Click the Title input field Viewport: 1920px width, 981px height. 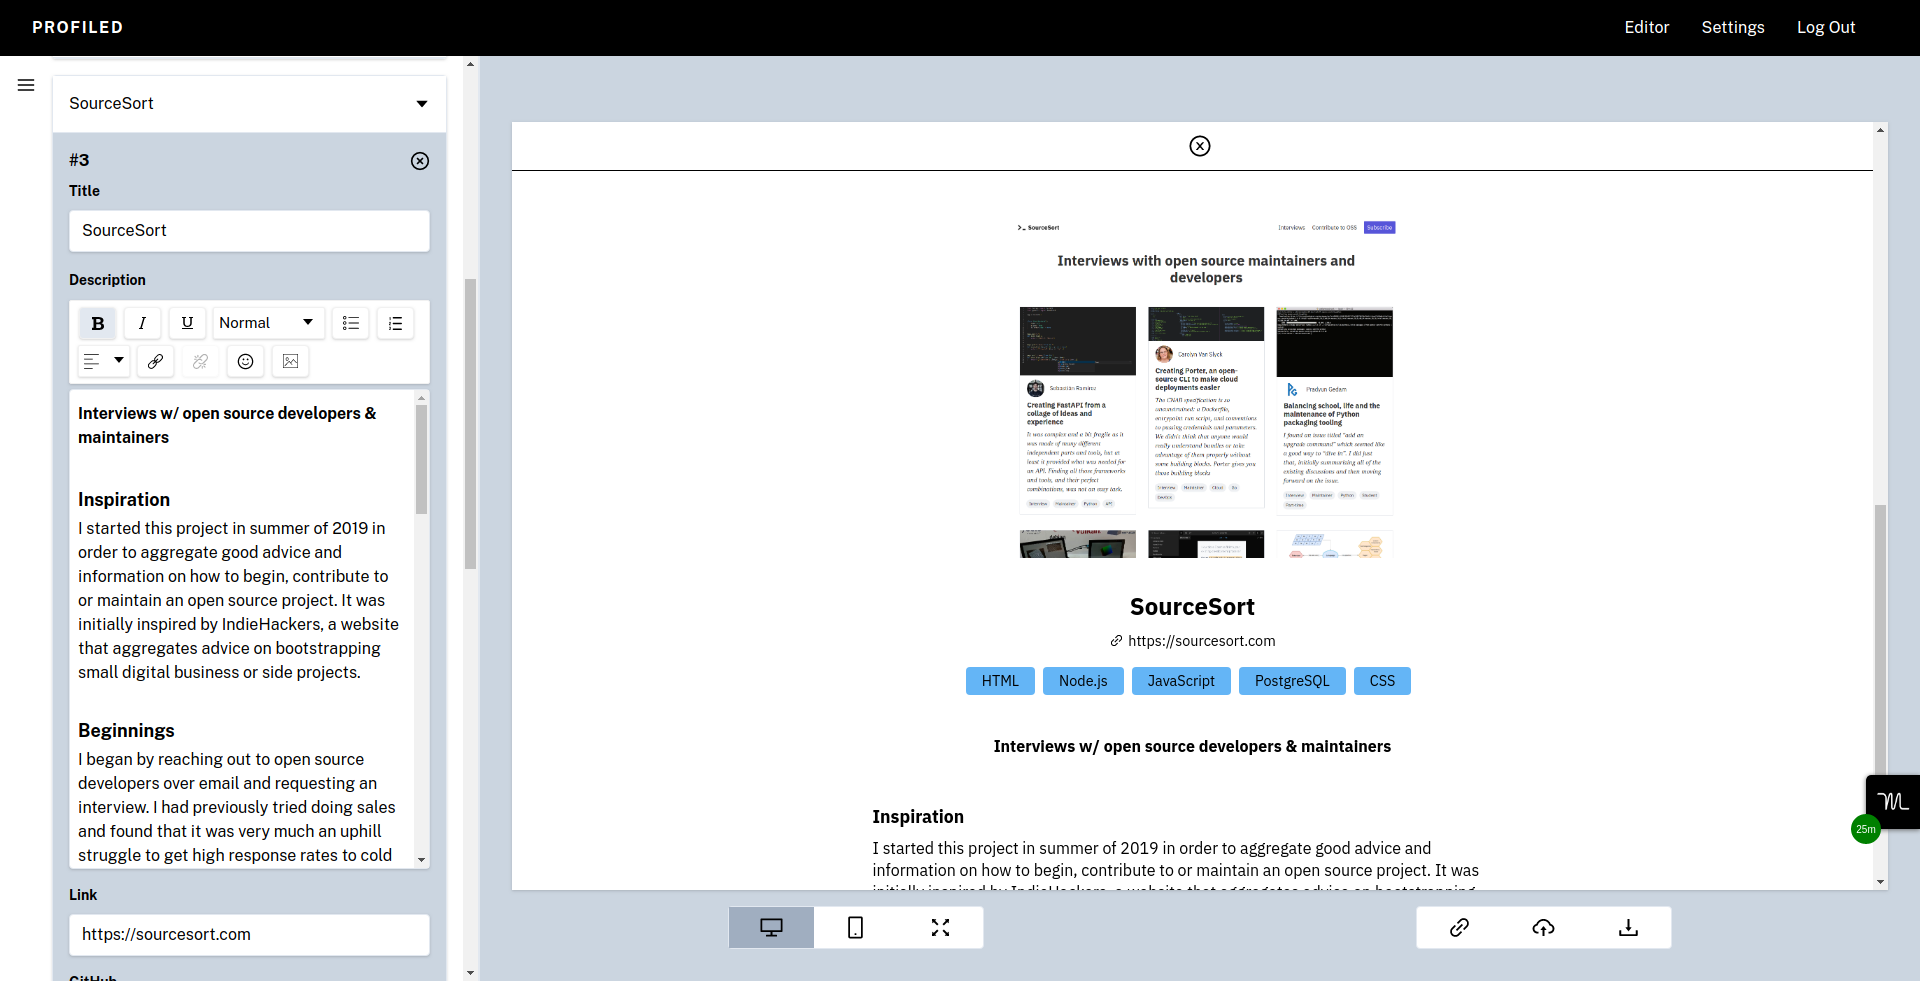tap(249, 231)
